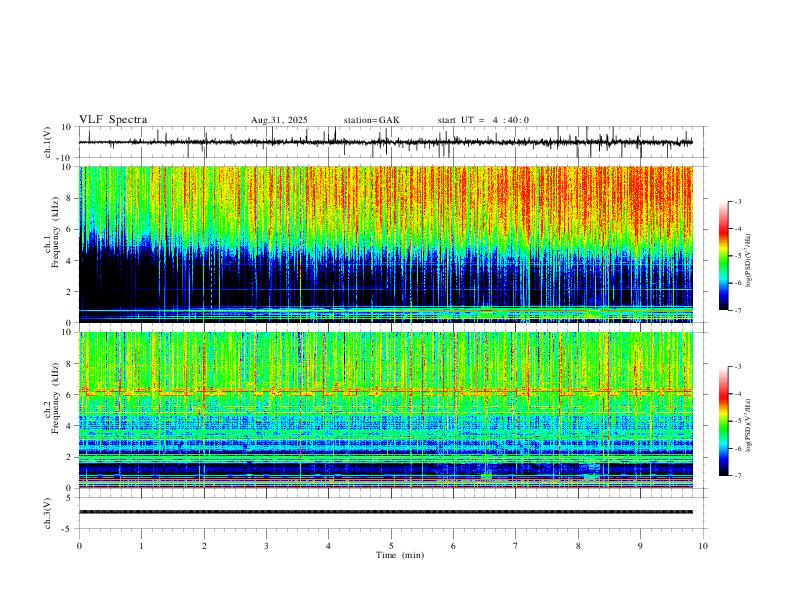Click the "-7" tick on ch.1 colorbar
Viewport: 792px width, 612px height.
point(737,310)
